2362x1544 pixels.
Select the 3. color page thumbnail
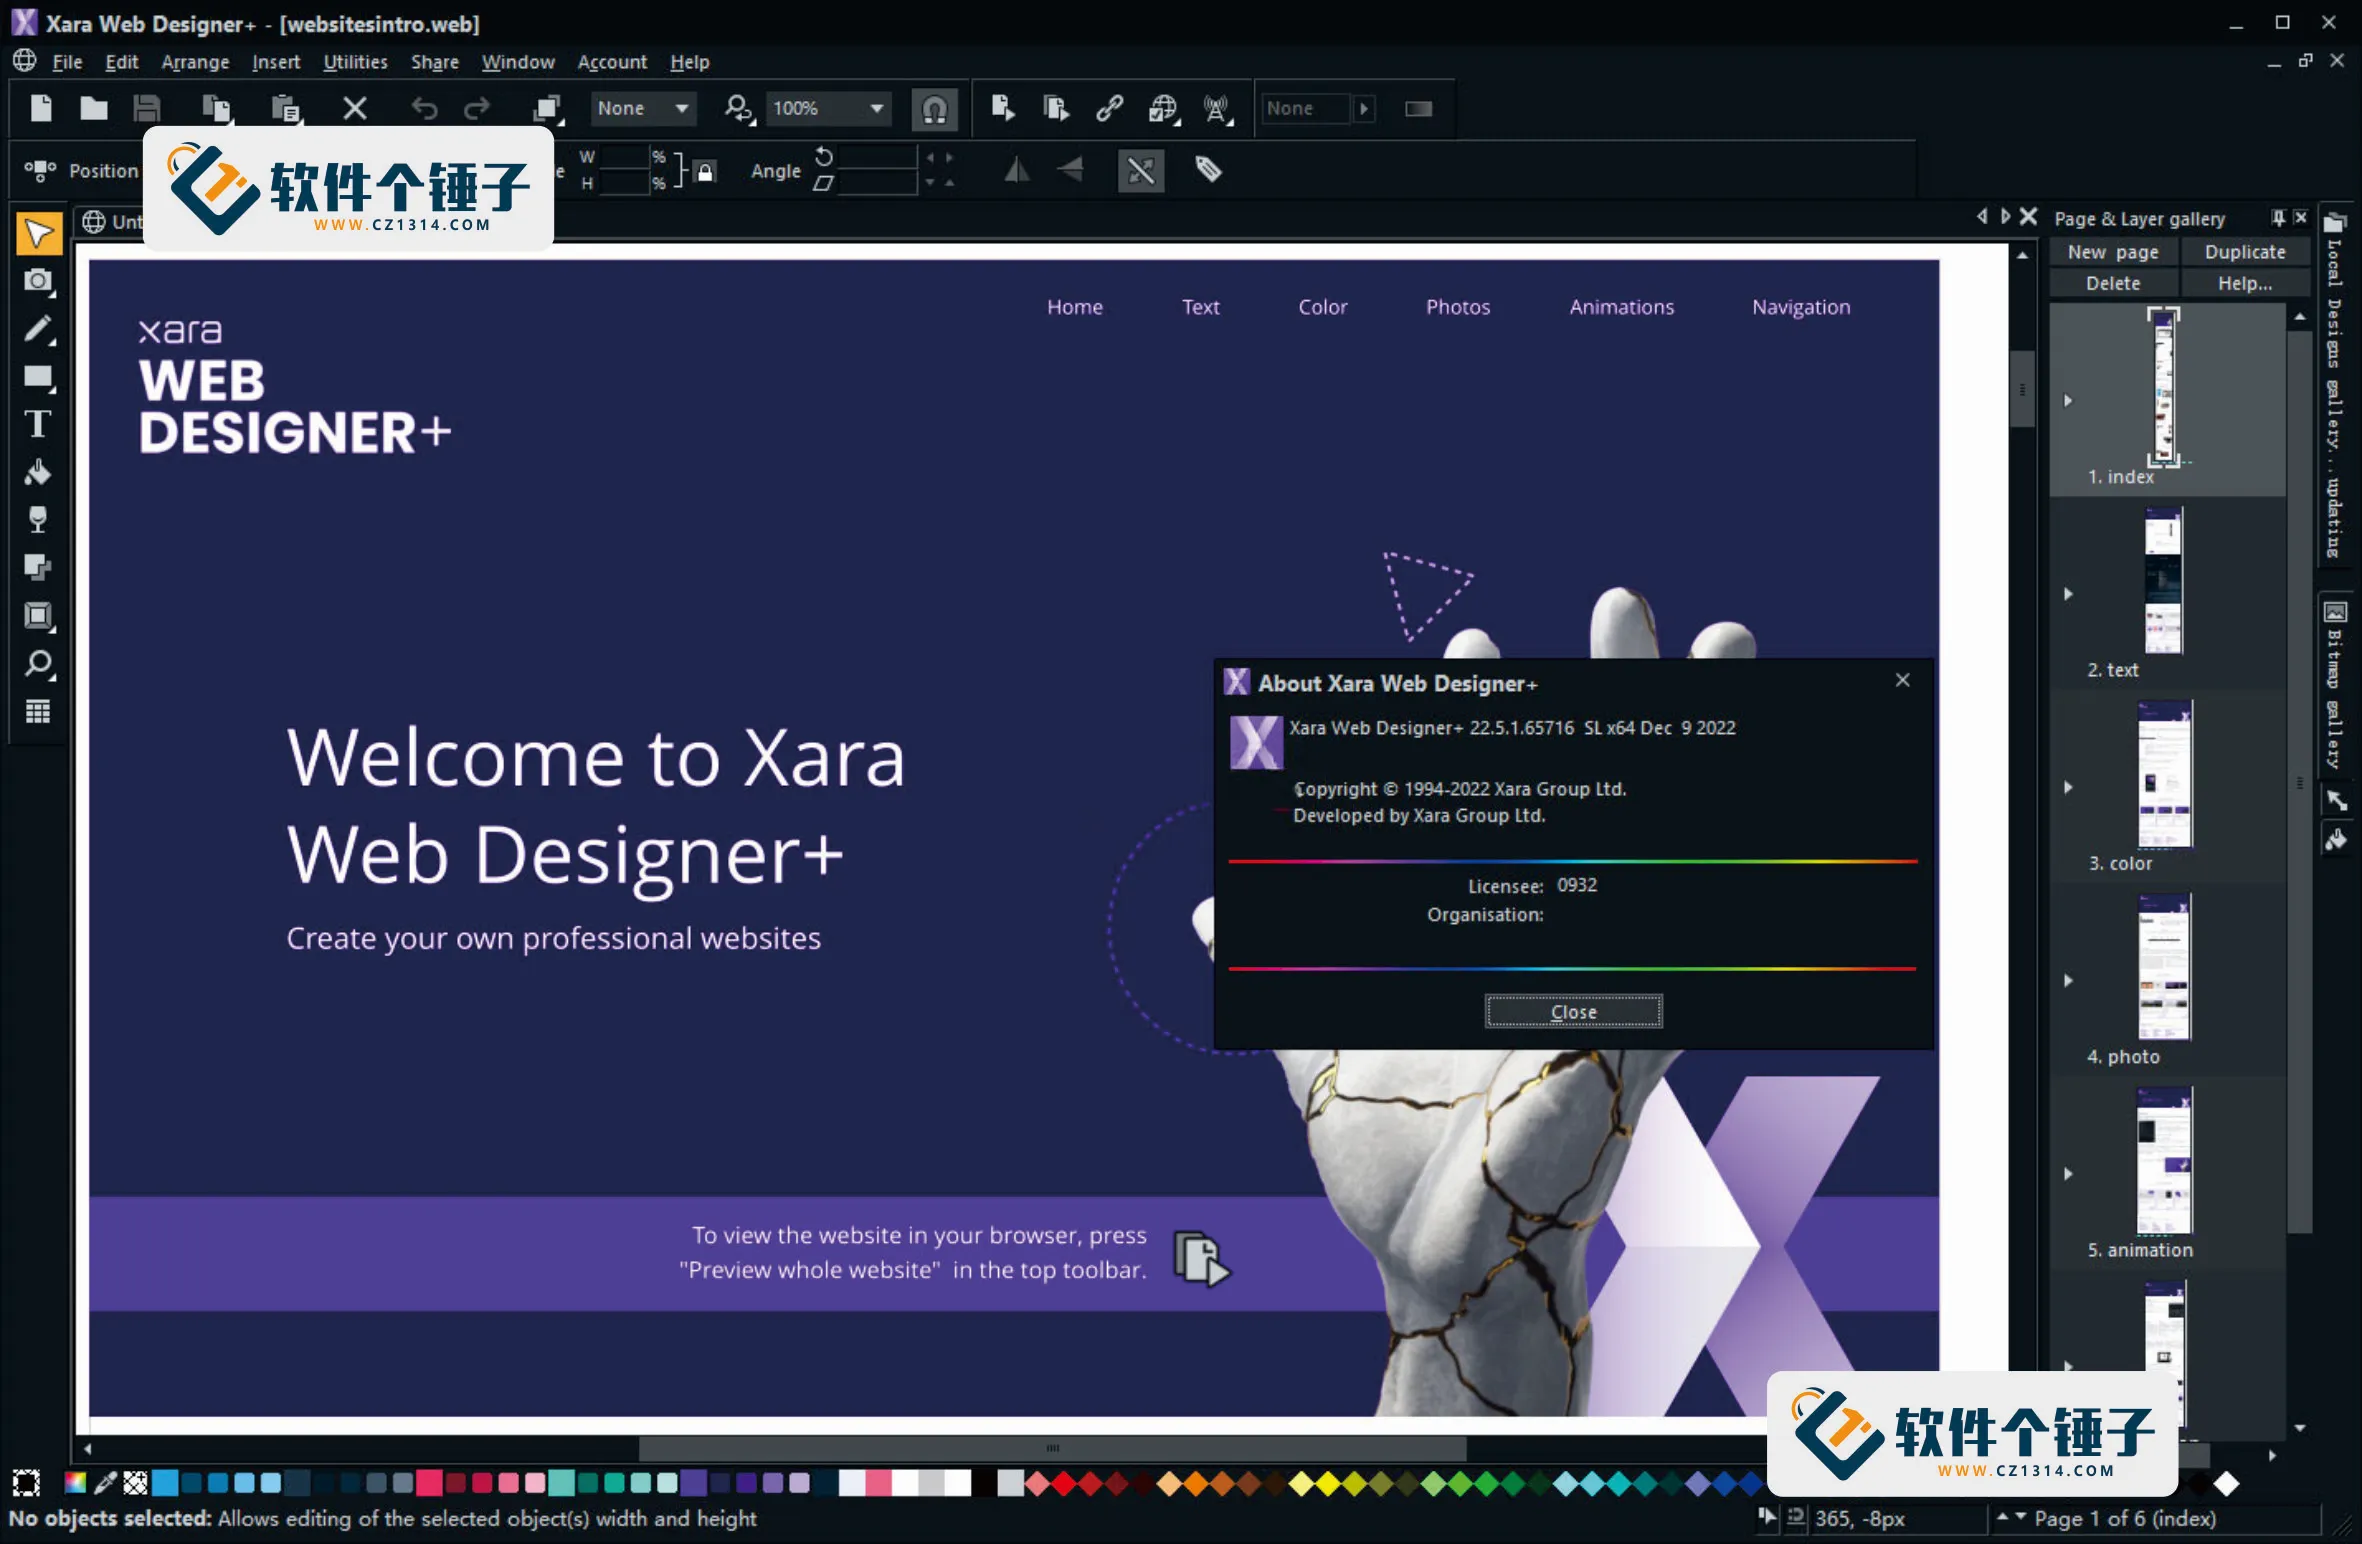coord(2164,775)
